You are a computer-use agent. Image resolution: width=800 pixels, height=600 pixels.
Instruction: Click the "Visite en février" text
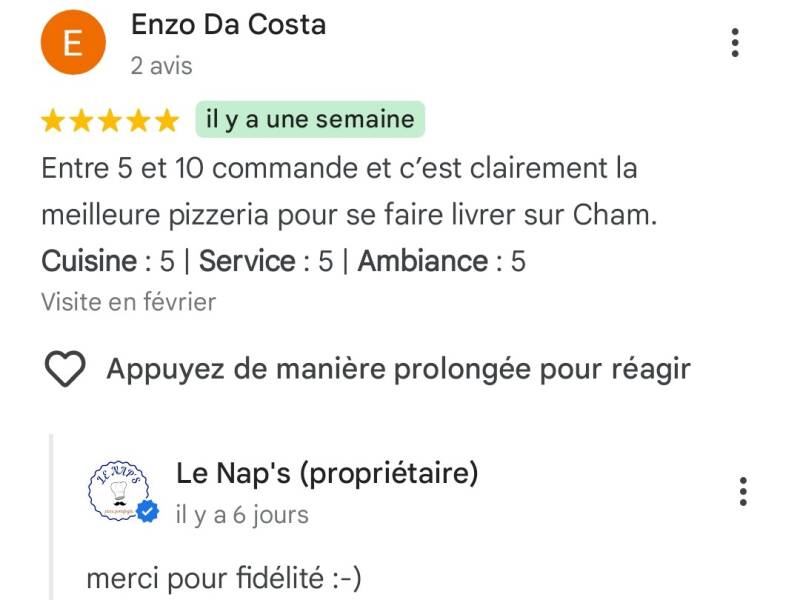(128, 301)
